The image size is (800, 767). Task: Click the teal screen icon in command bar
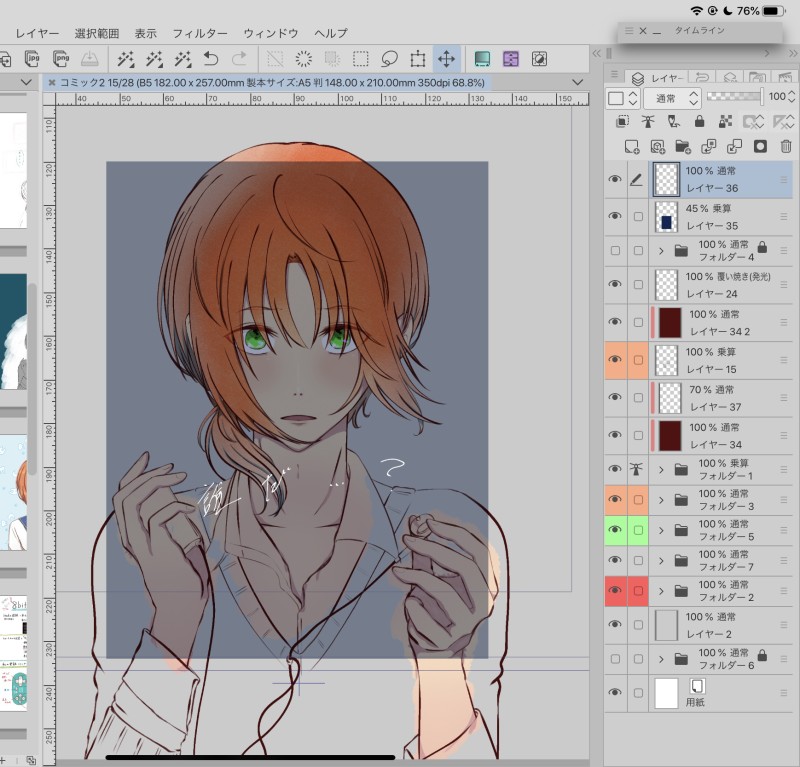click(x=482, y=59)
